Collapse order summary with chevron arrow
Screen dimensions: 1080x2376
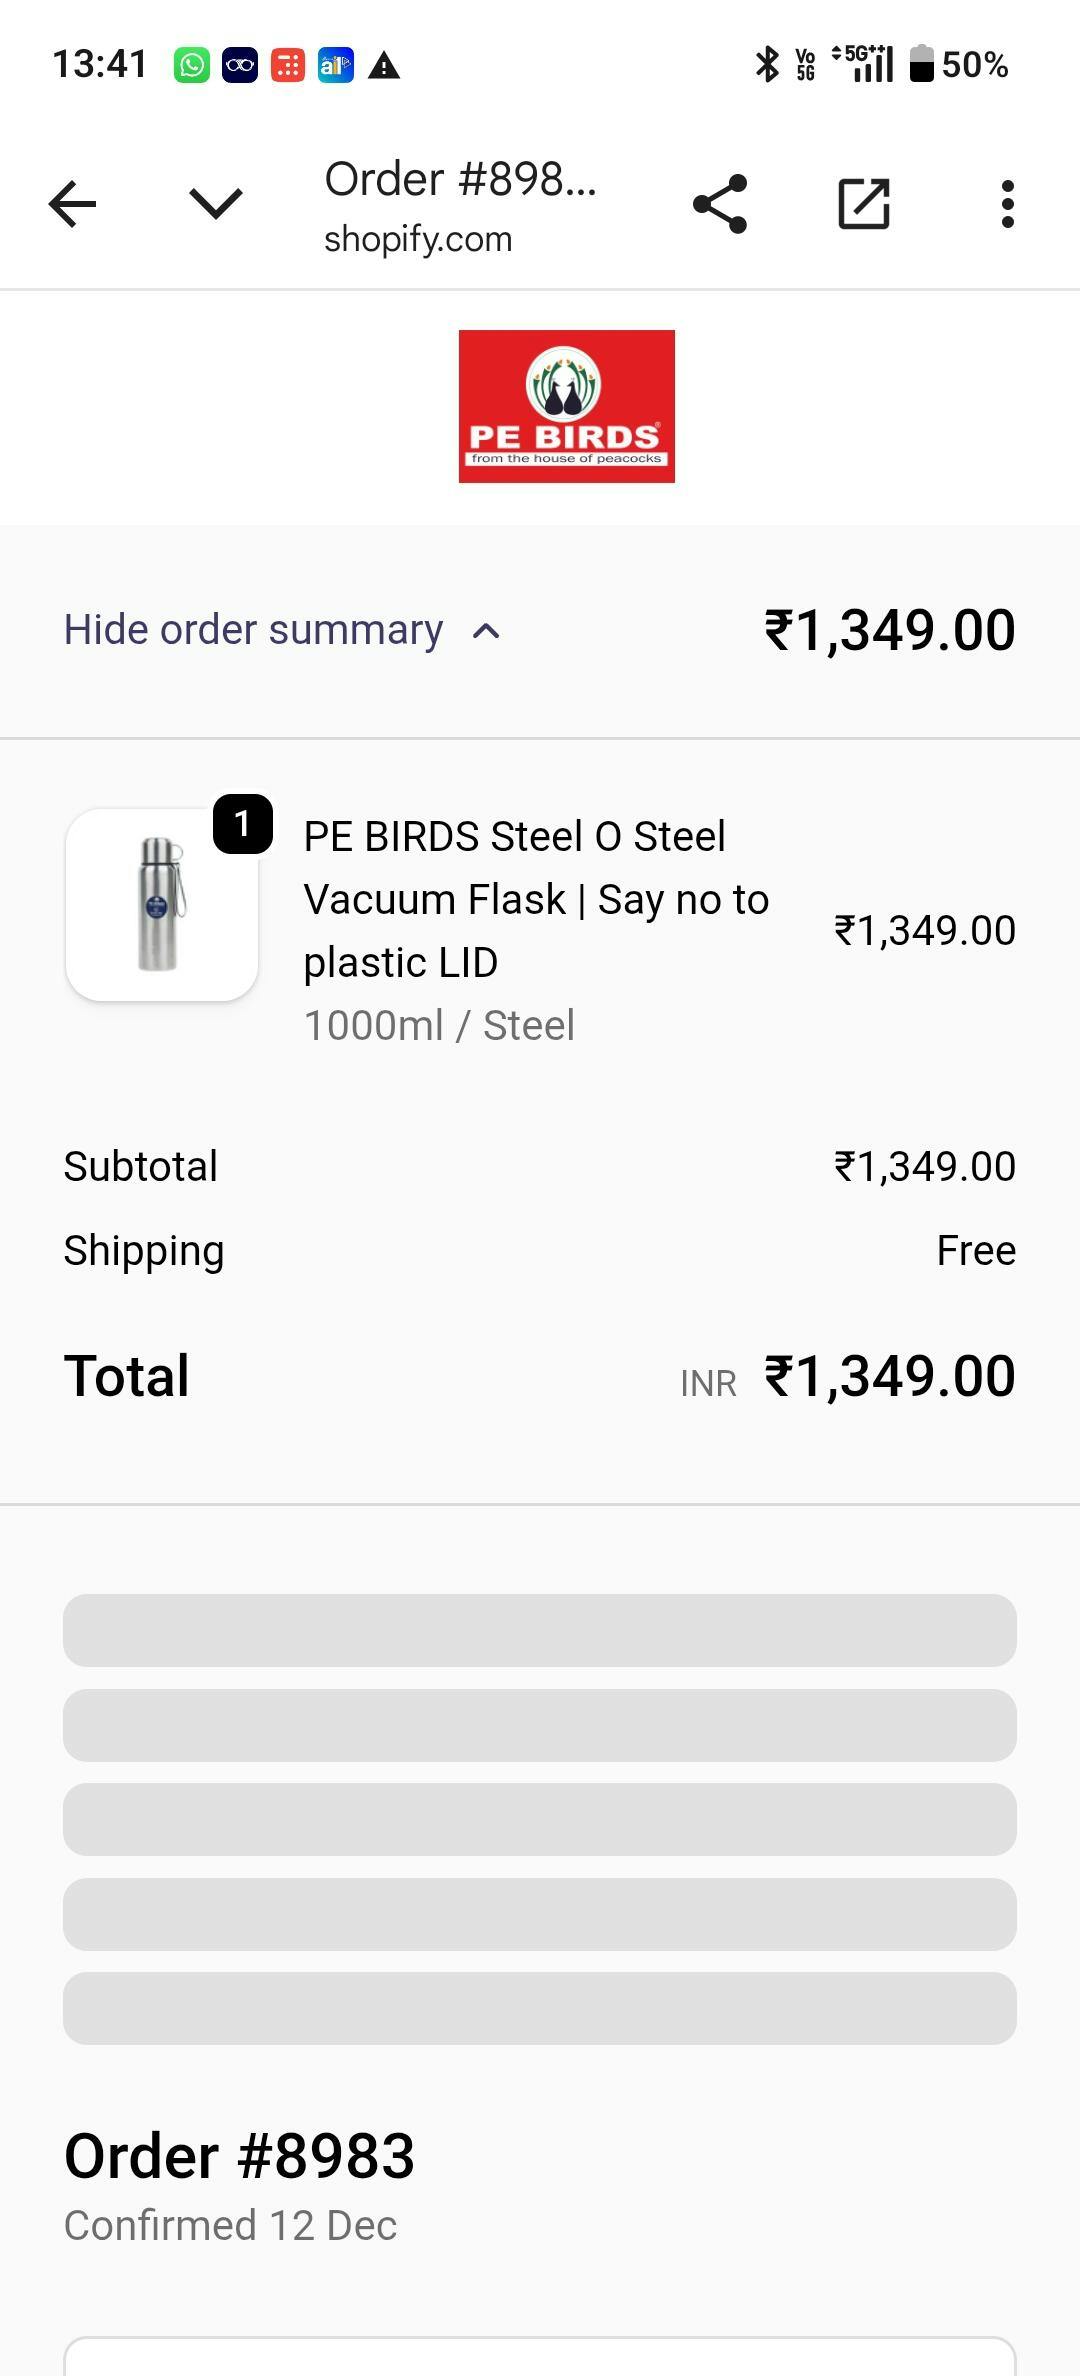tap(486, 631)
